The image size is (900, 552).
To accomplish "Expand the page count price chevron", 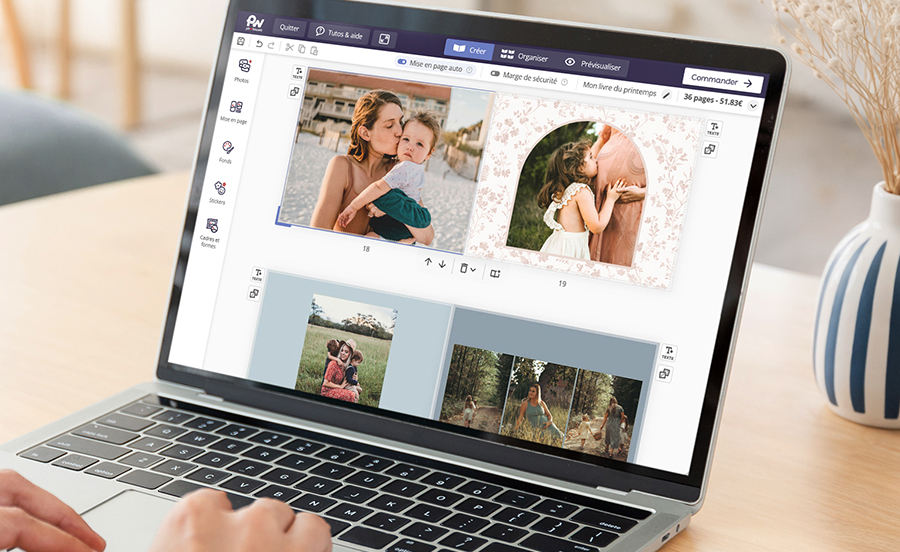I will click(753, 105).
